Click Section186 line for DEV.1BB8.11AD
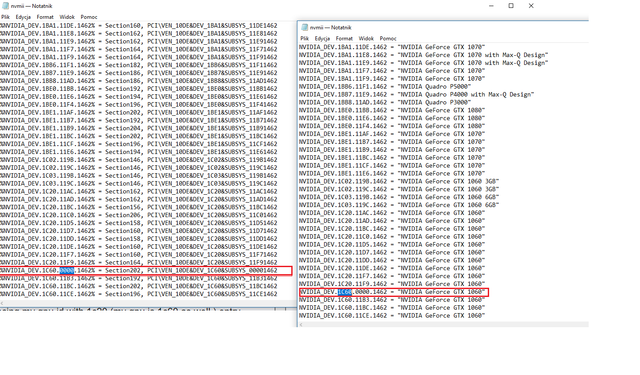 pos(138,81)
